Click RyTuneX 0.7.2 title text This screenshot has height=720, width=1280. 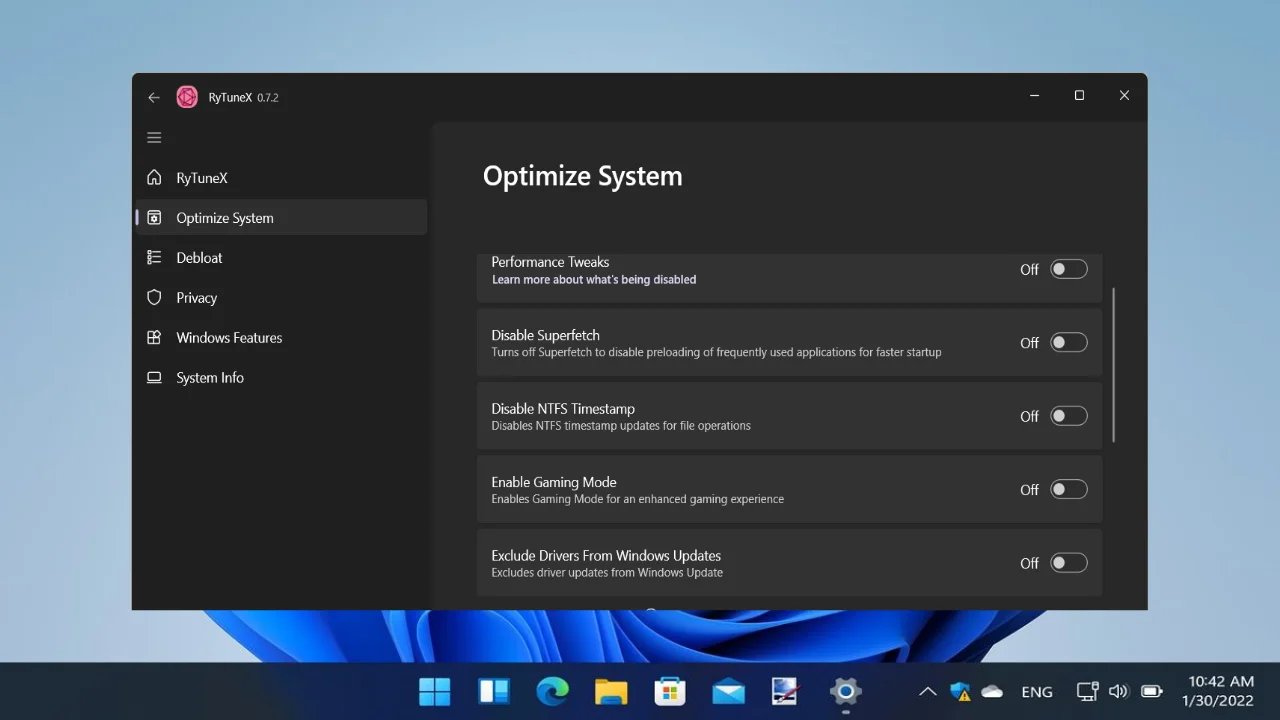pos(243,97)
